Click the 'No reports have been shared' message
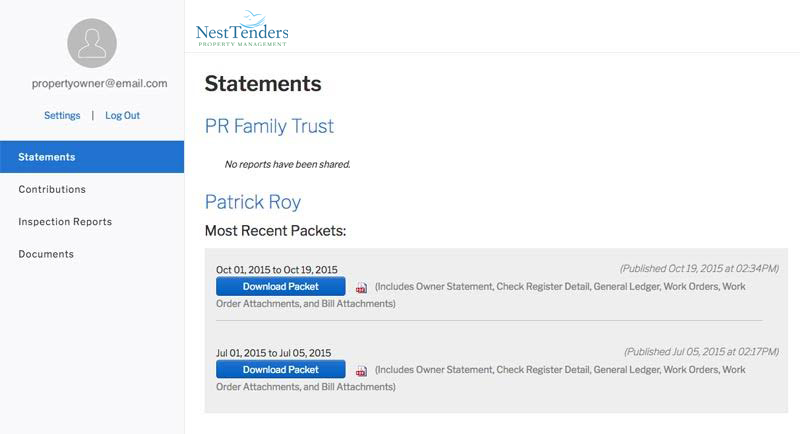 [x=287, y=164]
